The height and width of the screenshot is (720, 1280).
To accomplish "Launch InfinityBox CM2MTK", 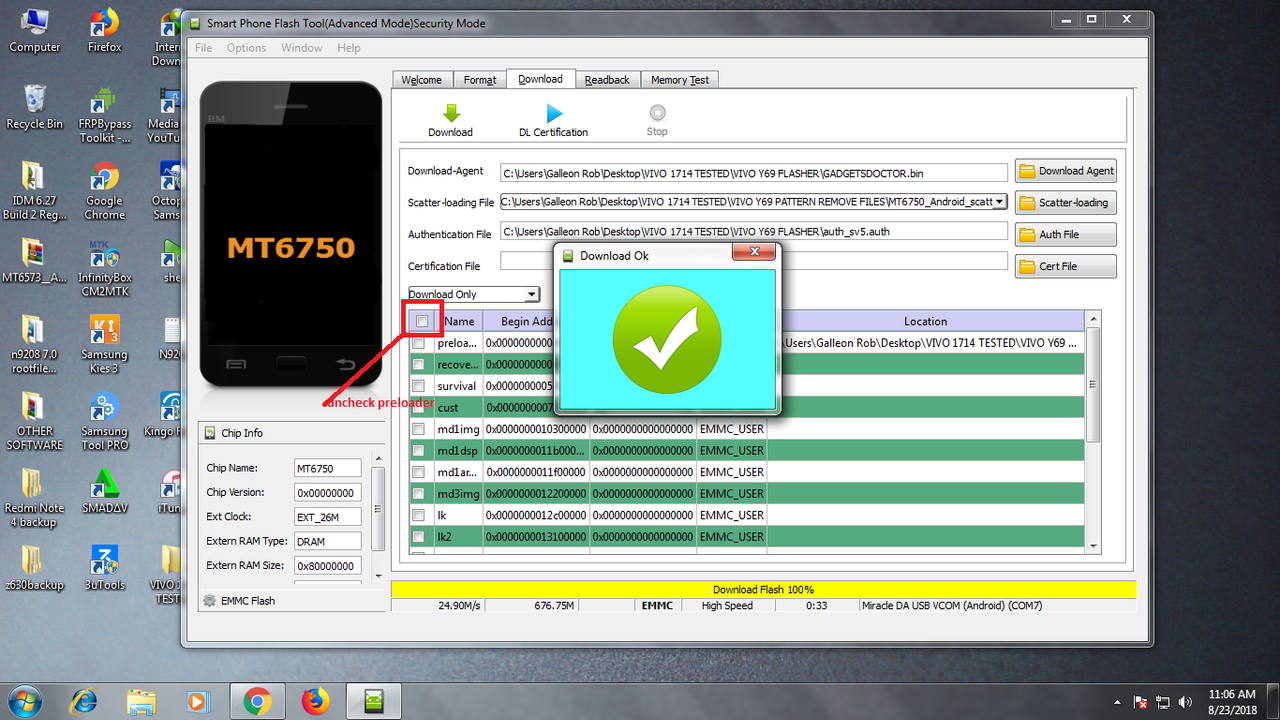I will click(104, 268).
